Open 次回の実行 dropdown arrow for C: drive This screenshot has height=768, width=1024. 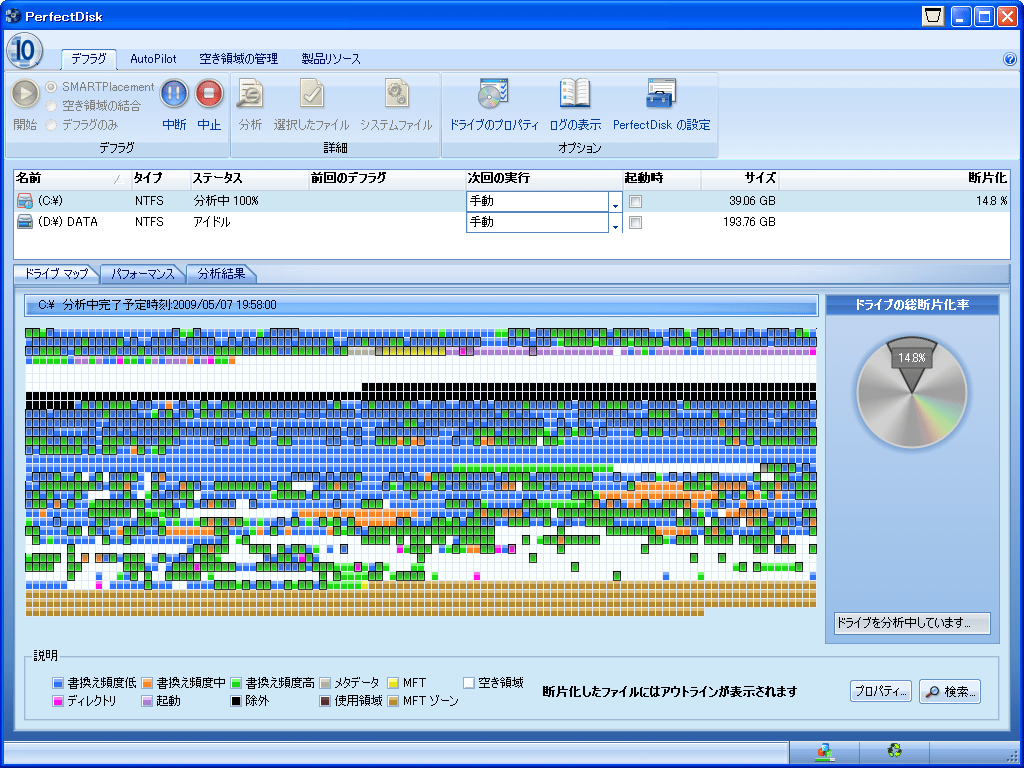click(615, 202)
